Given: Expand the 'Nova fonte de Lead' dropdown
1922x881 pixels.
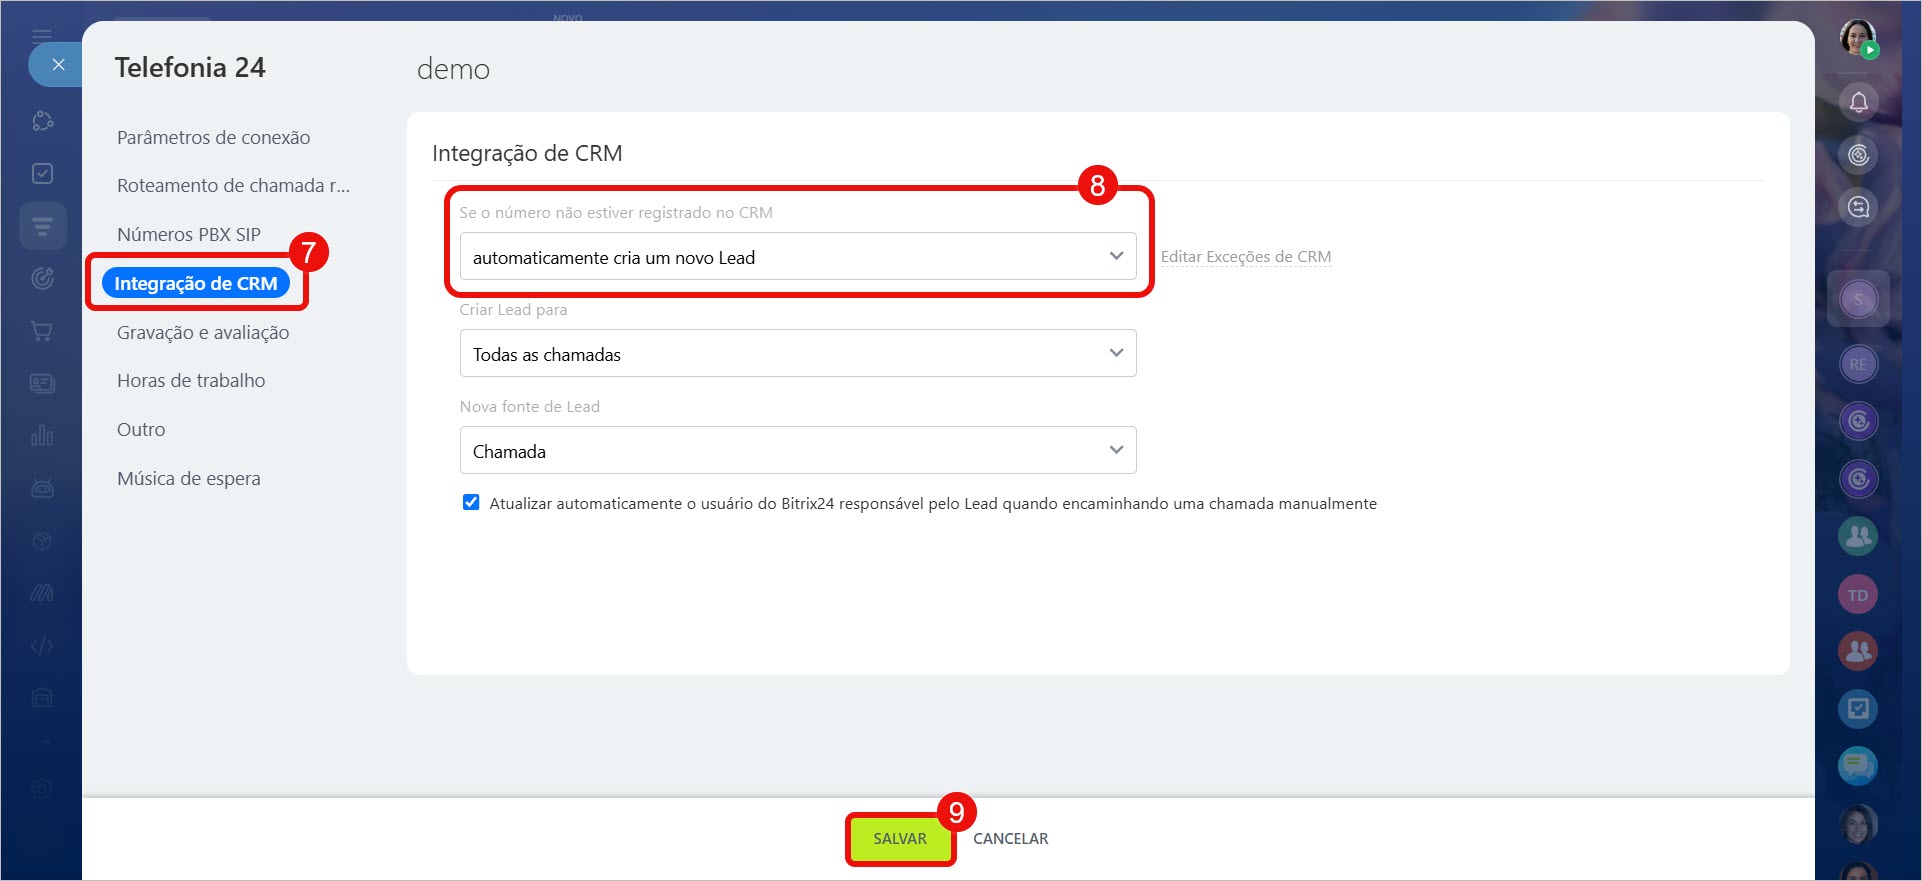Looking at the screenshot, I should (x=797, y=451).
